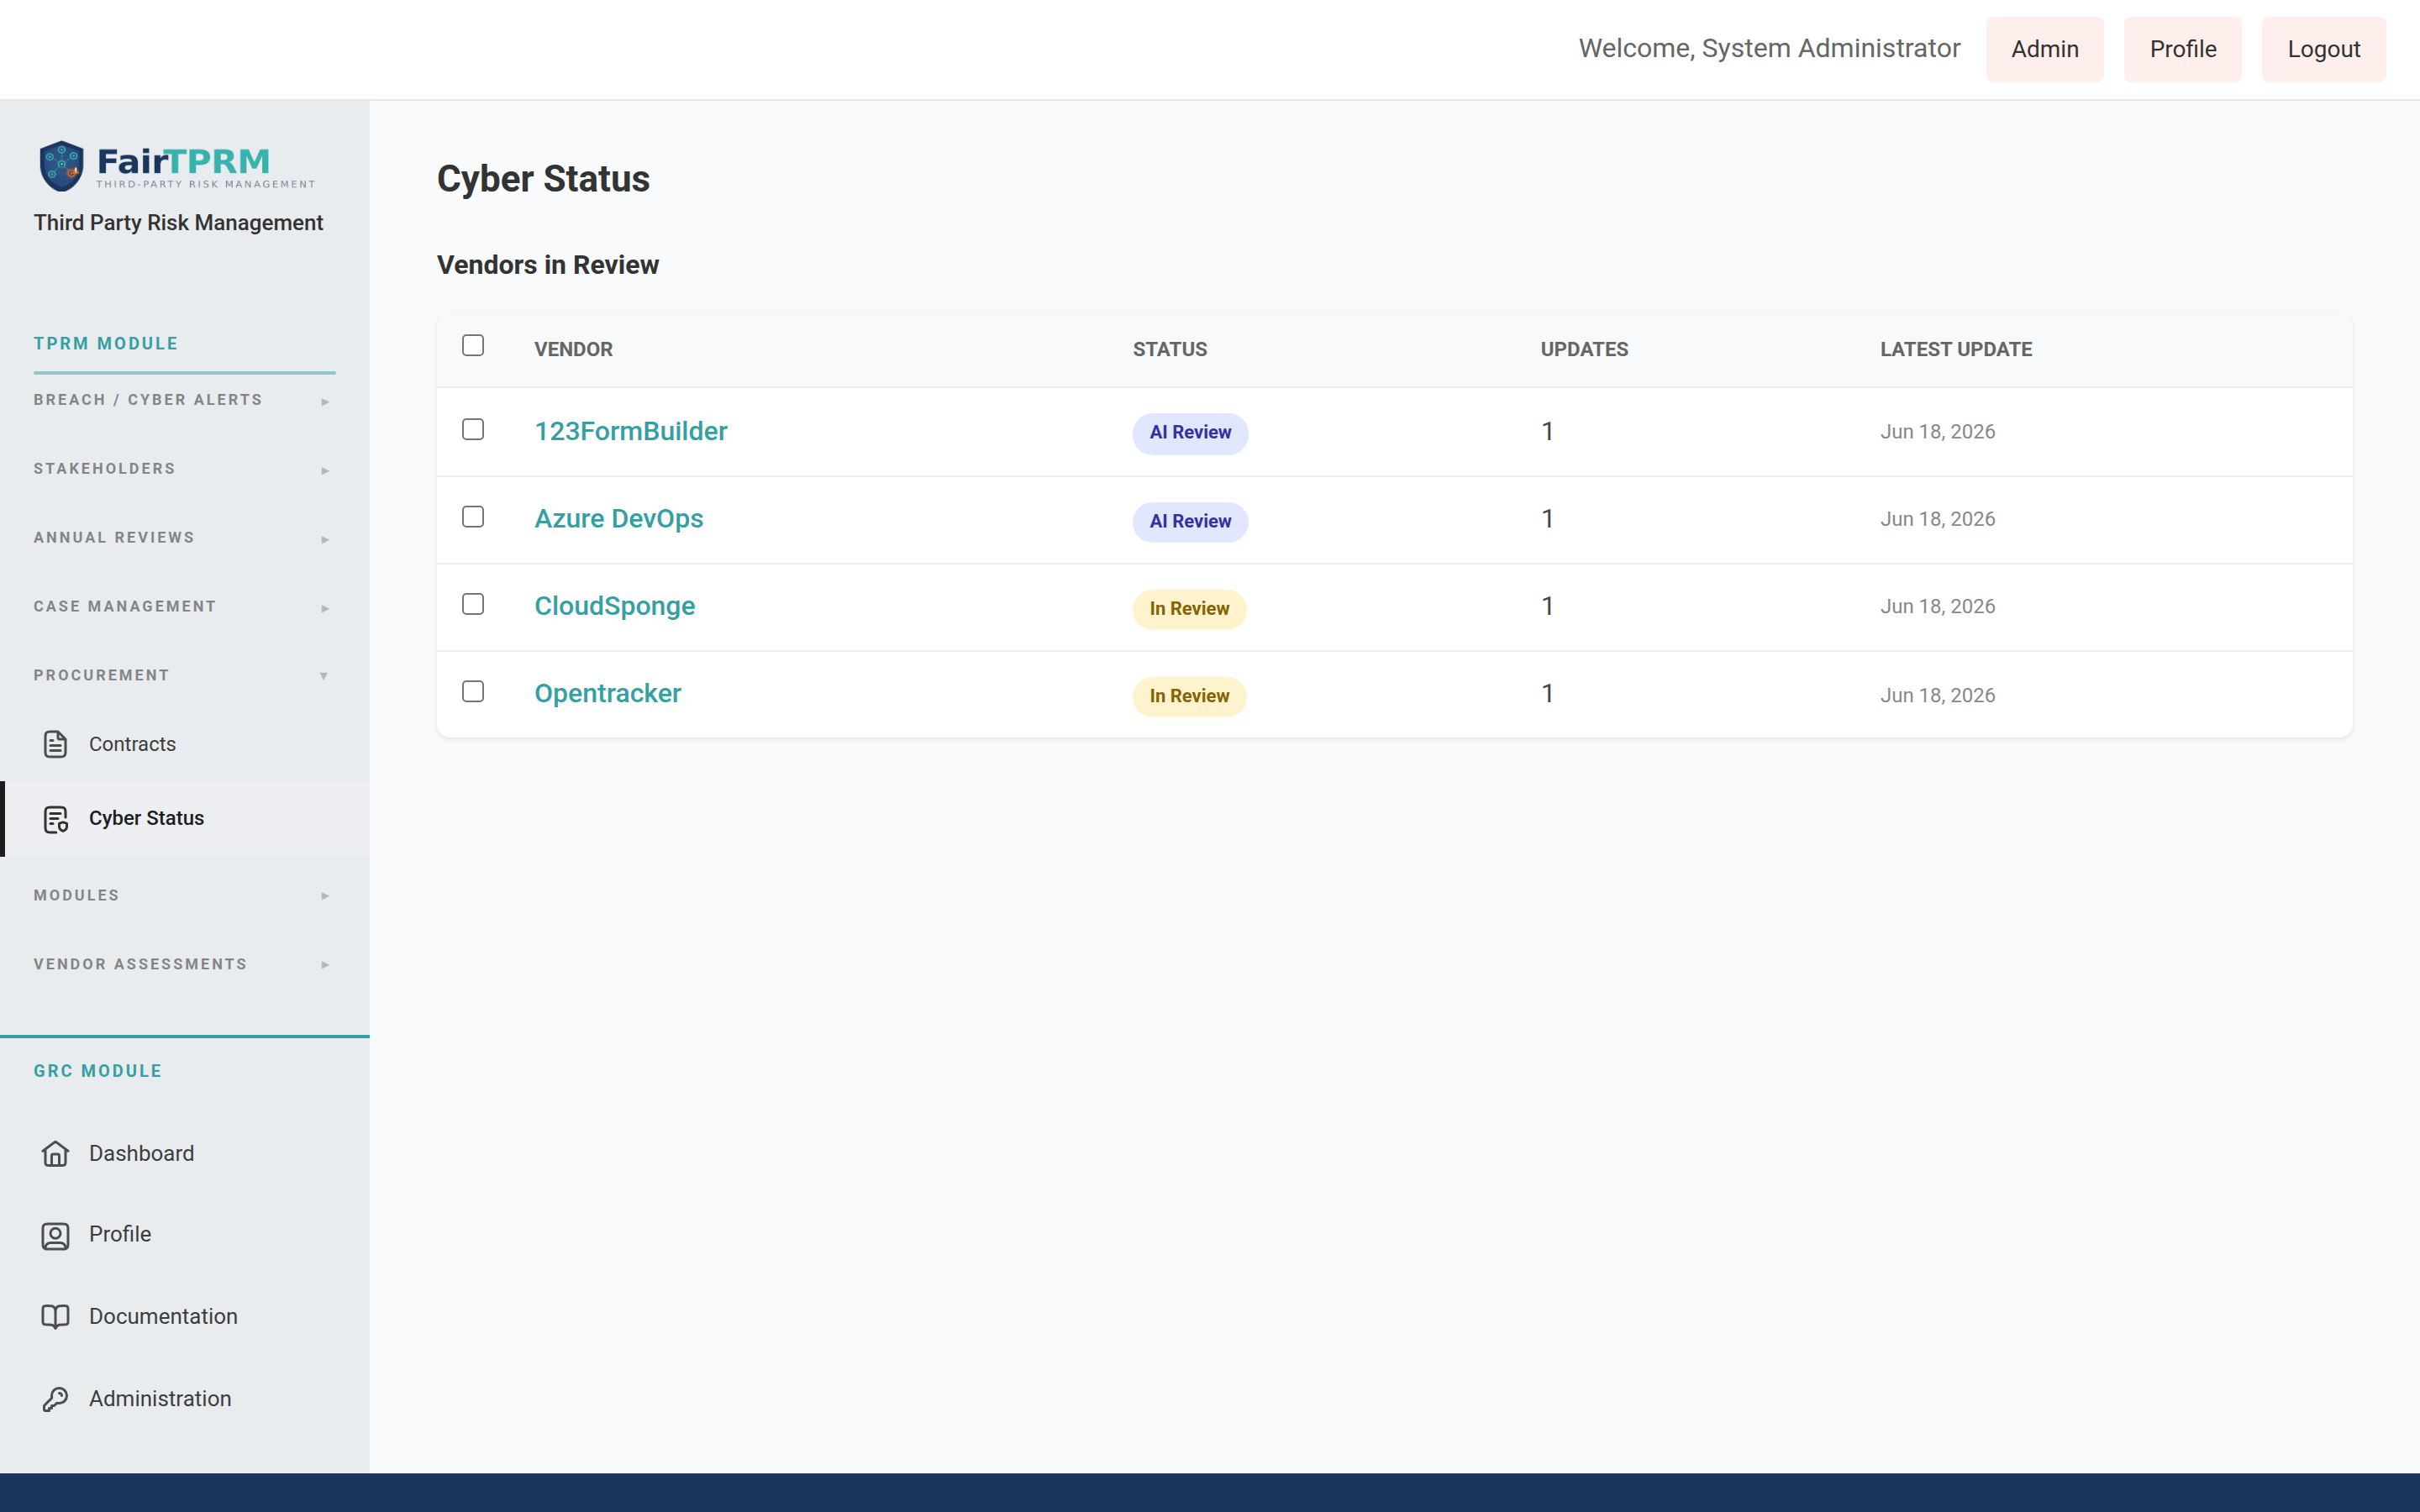The height and width of the screenshot is (1512, 2420).
Task: Expand the Case Management section
Action: coord(184,607)
